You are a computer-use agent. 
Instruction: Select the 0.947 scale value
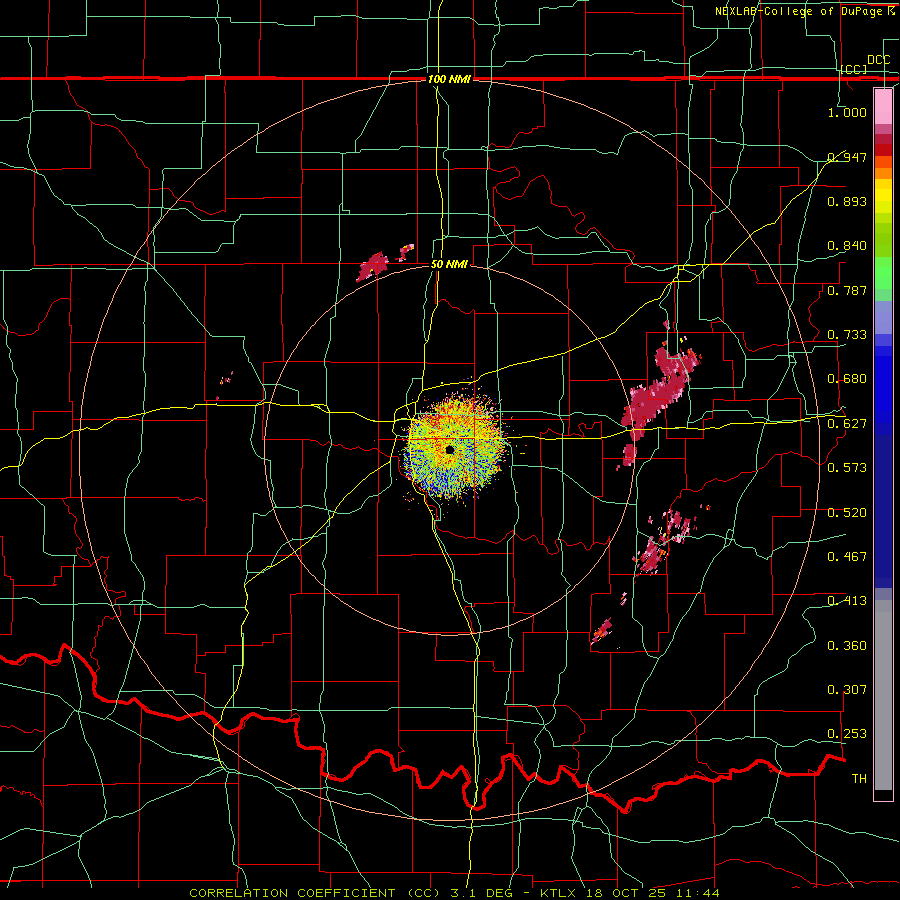pyautogui.click(x=847, y=157)
